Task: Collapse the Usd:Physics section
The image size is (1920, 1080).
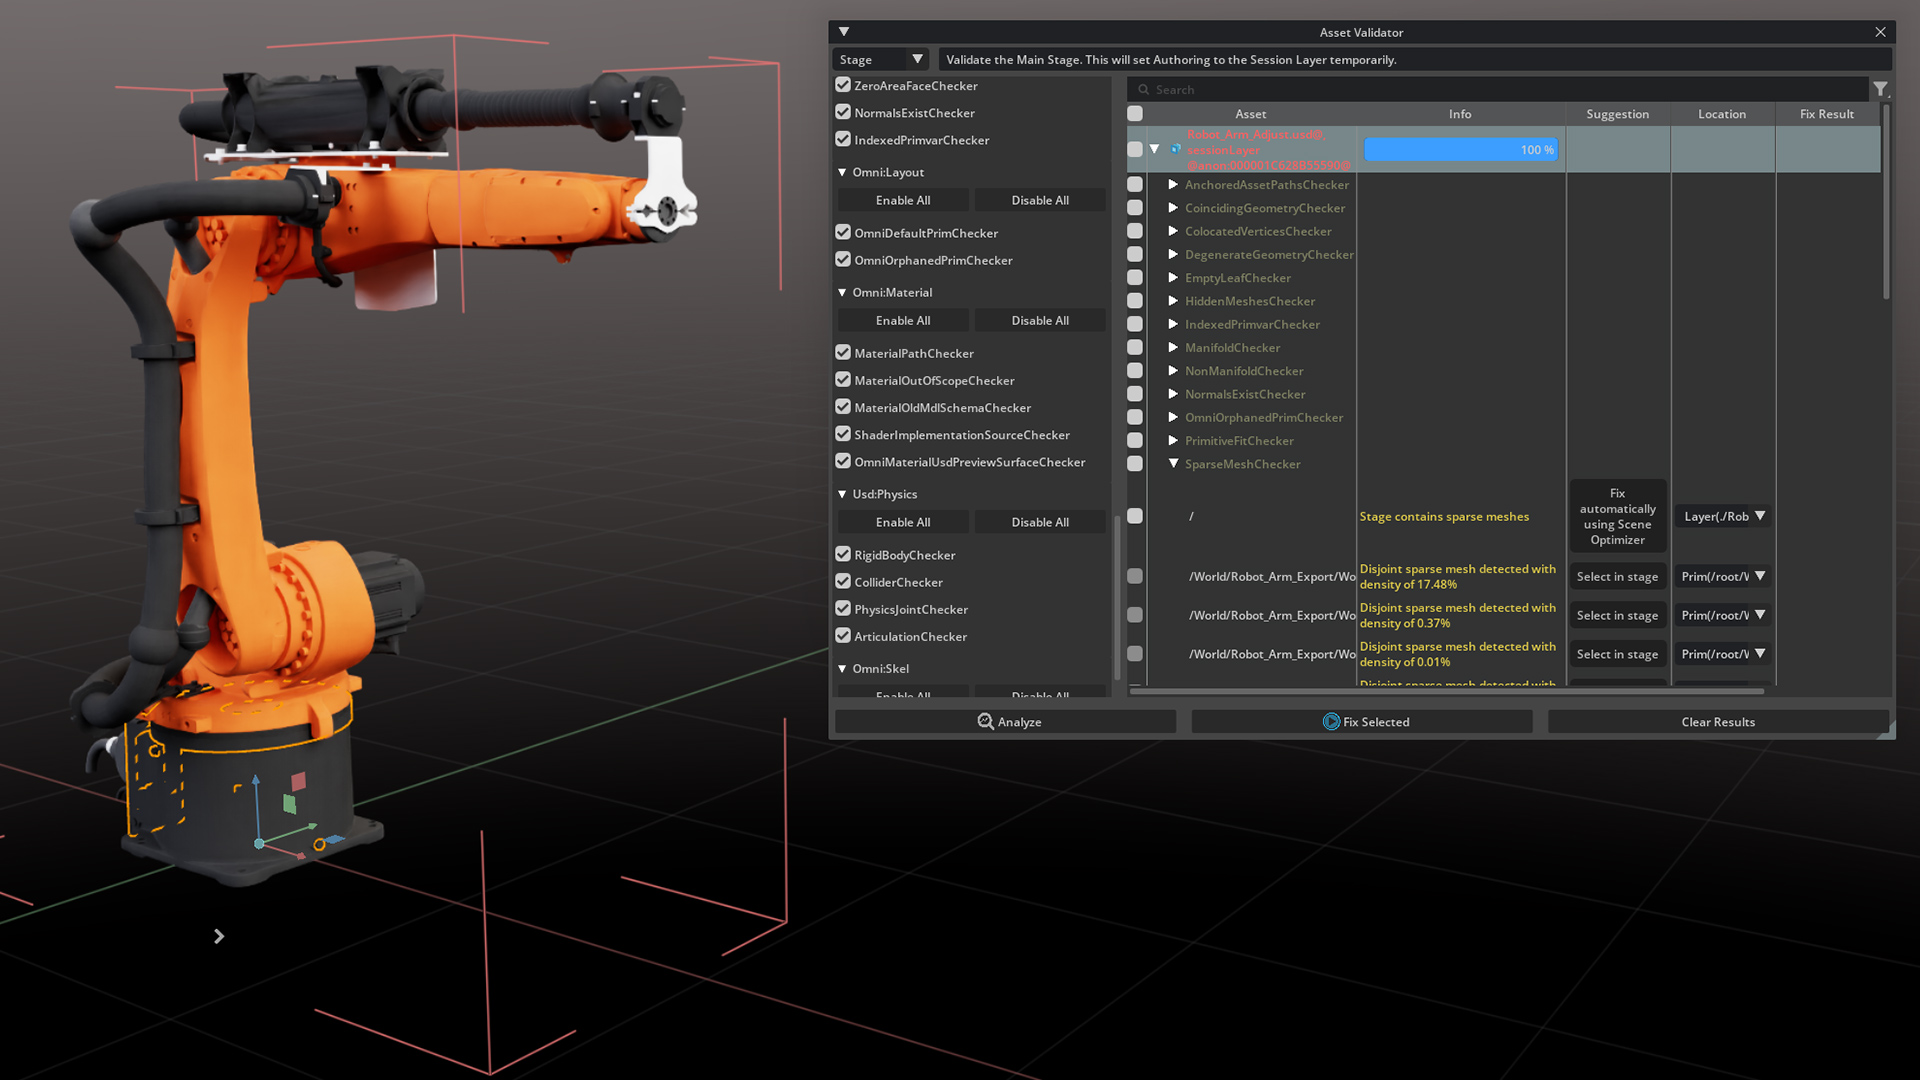Action: [x=842, y=494]
